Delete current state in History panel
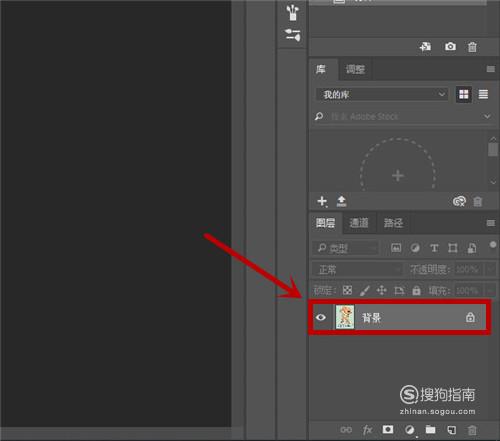 (x=472, y=47)
